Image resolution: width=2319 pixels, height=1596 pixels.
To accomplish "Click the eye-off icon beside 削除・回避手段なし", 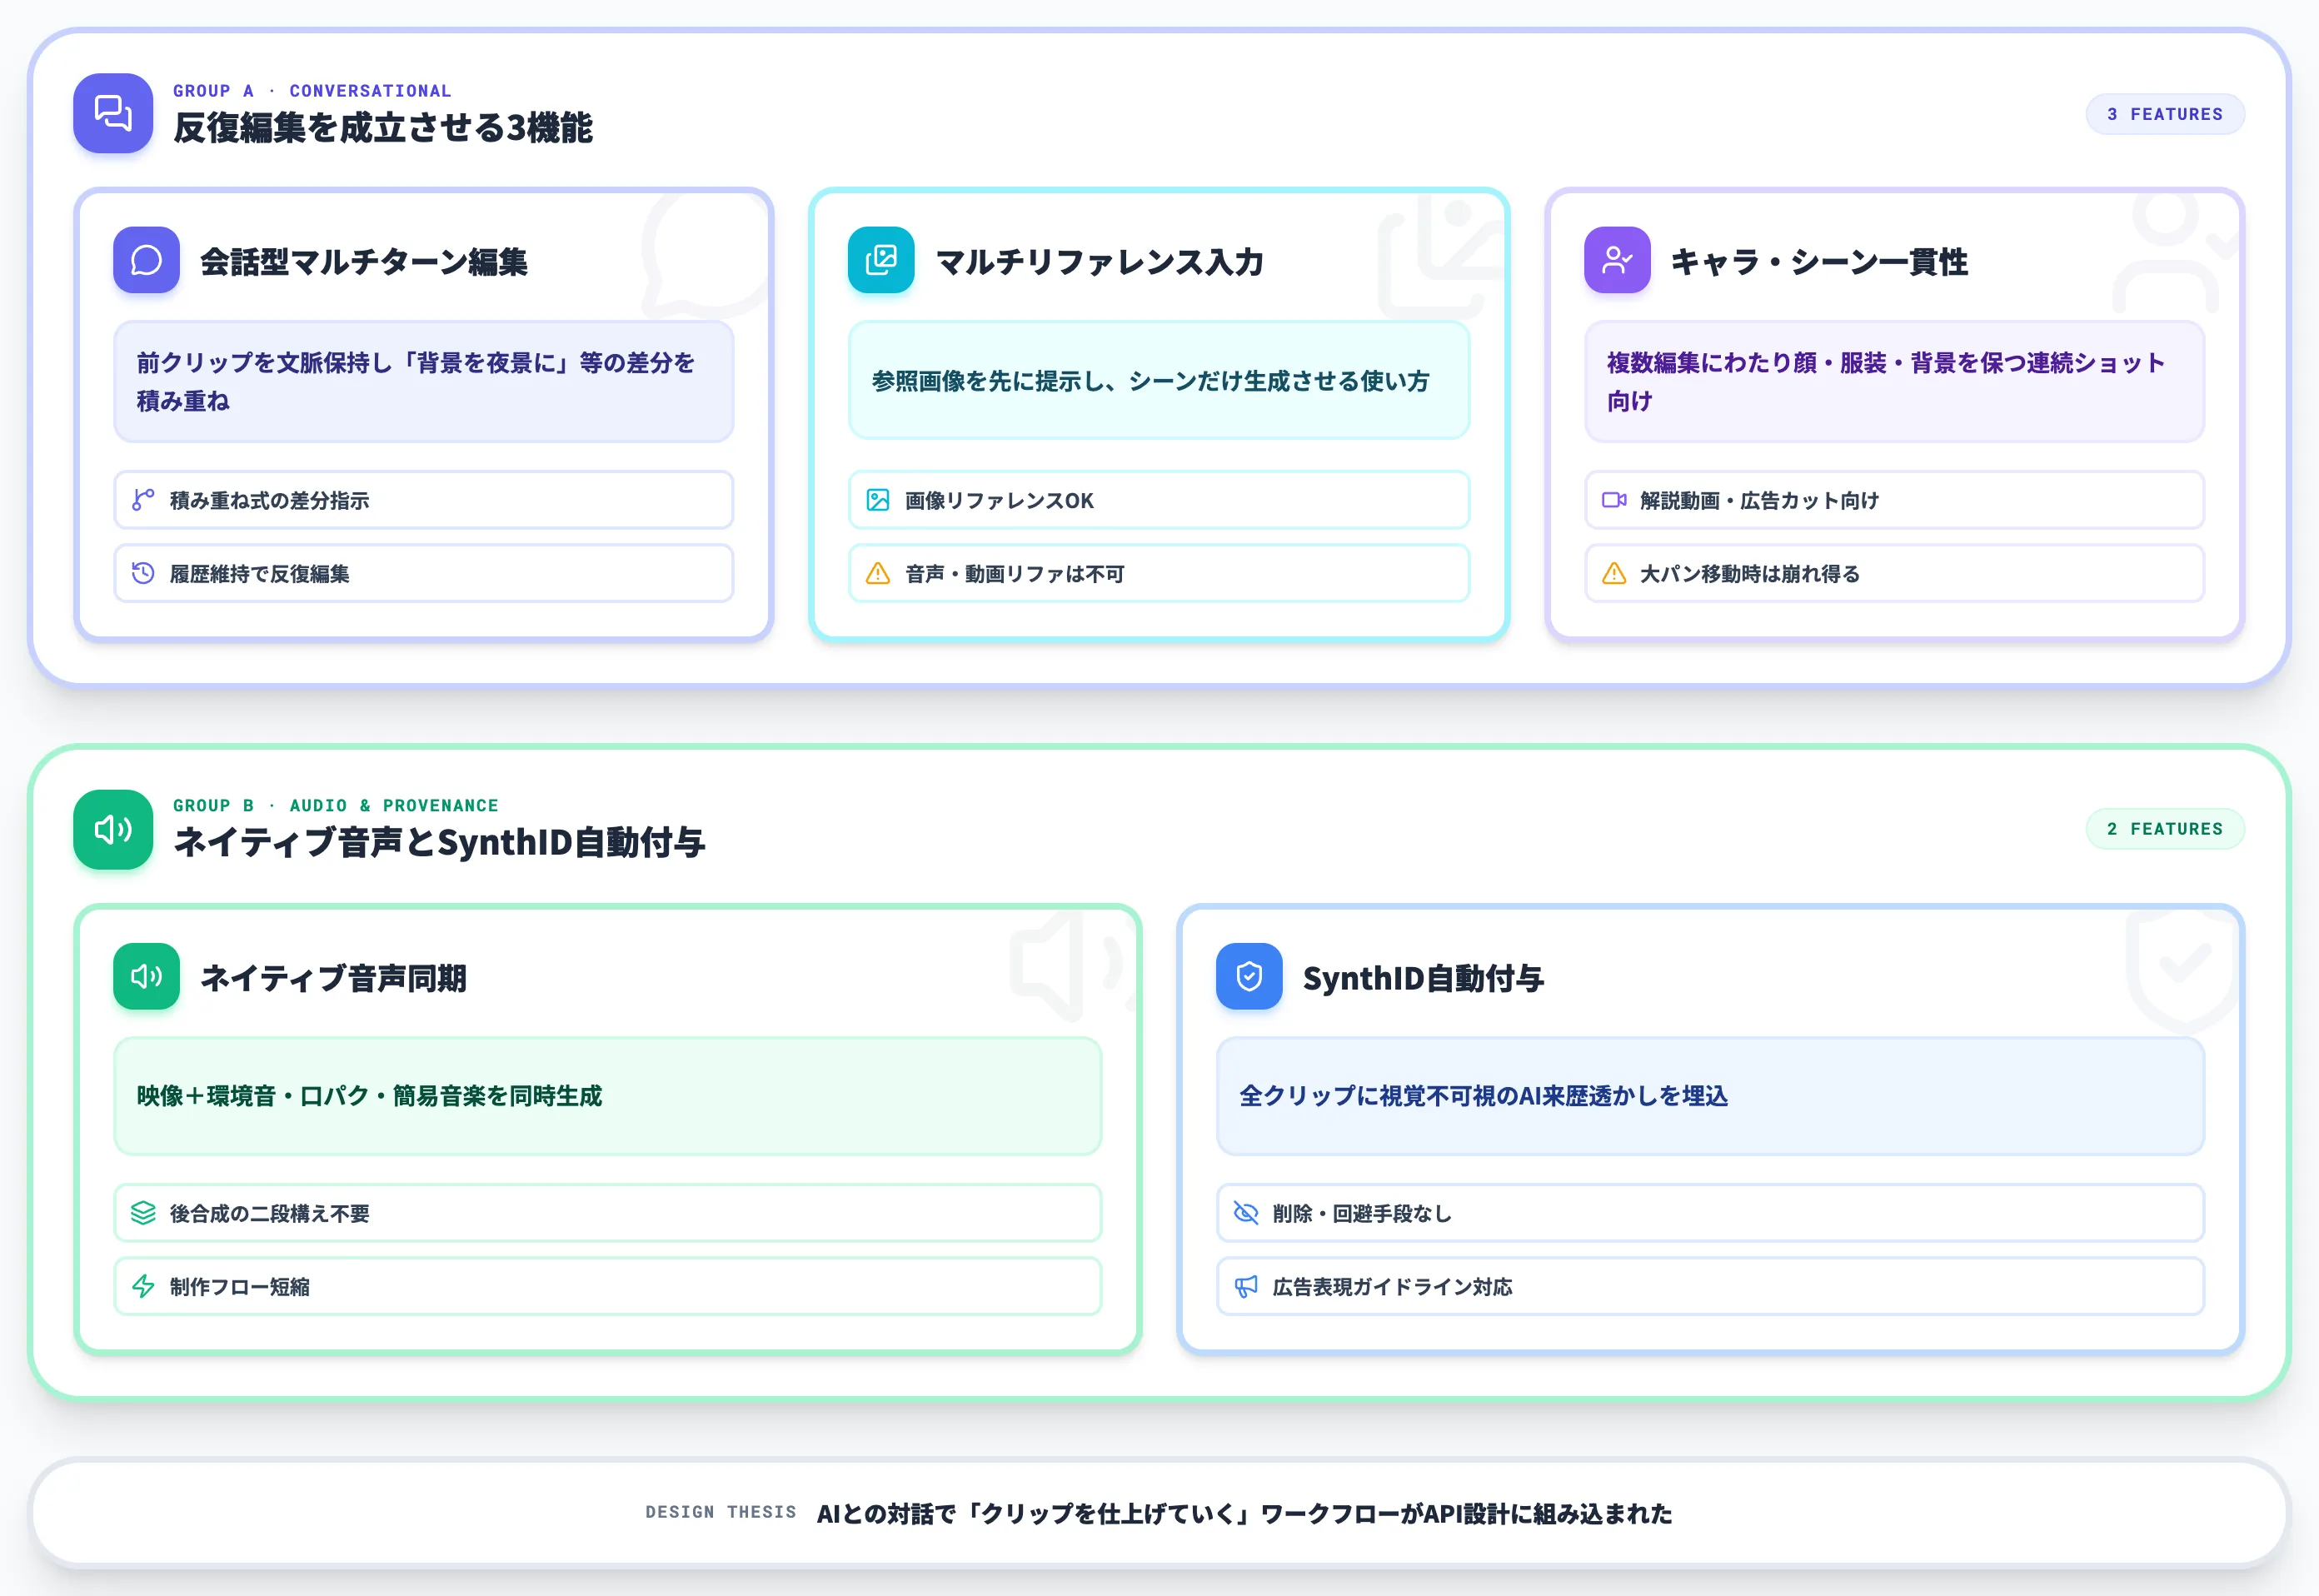I will click(x=1246, y=1213).
